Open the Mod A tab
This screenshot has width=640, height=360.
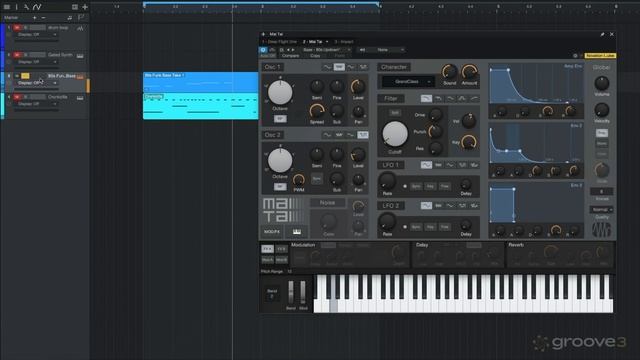(267, 260)
